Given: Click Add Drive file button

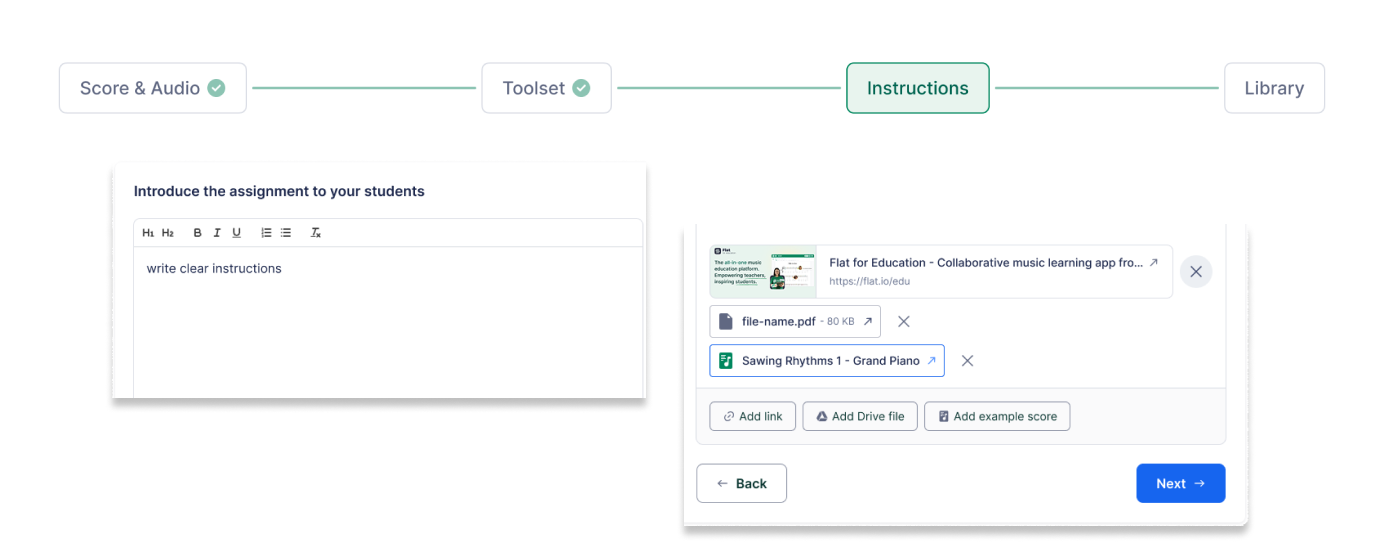Looking at the screenshot, I should [859, 416].
